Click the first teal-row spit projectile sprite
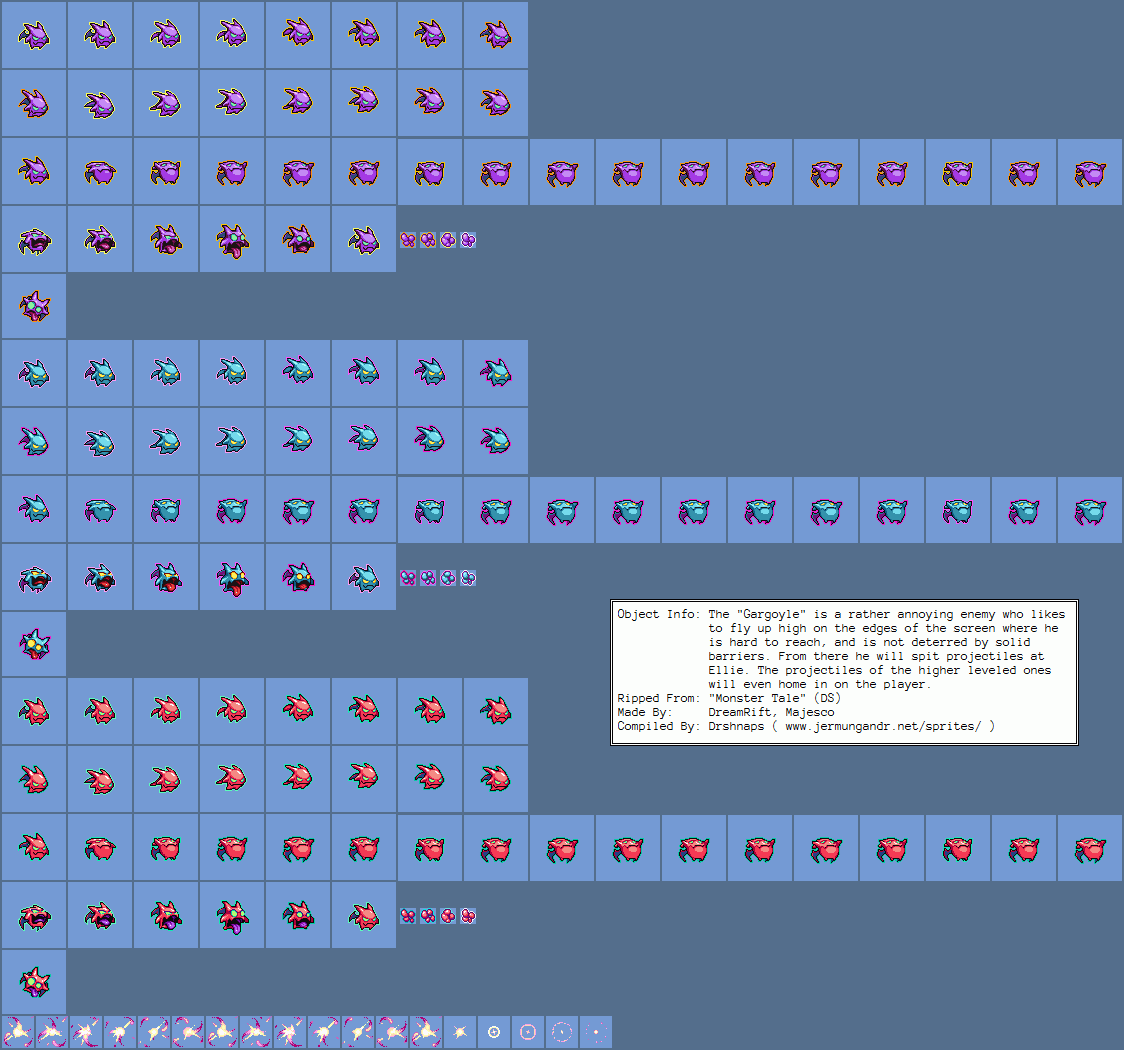Viewport: 1124px width, 1050px height. point(408,578)
